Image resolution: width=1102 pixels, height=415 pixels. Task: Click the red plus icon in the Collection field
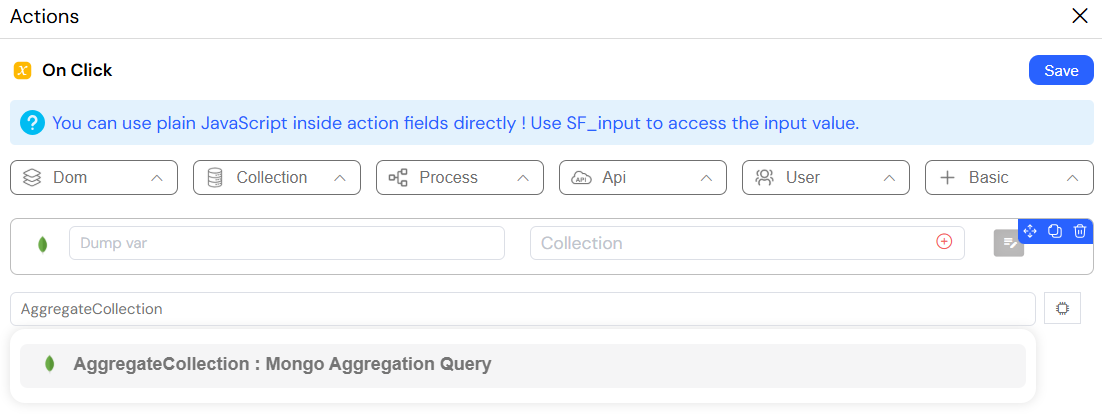pos(944,242)
